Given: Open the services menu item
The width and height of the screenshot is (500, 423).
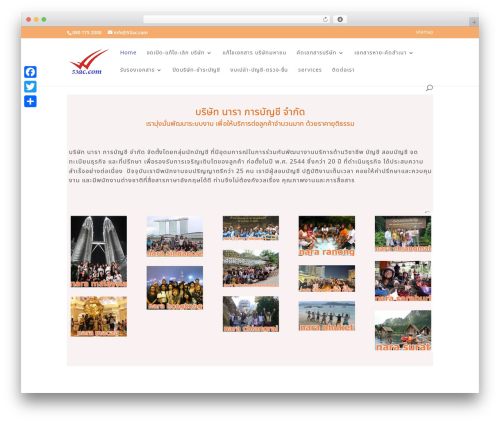Looking at the screenshot, I should 310,70.
